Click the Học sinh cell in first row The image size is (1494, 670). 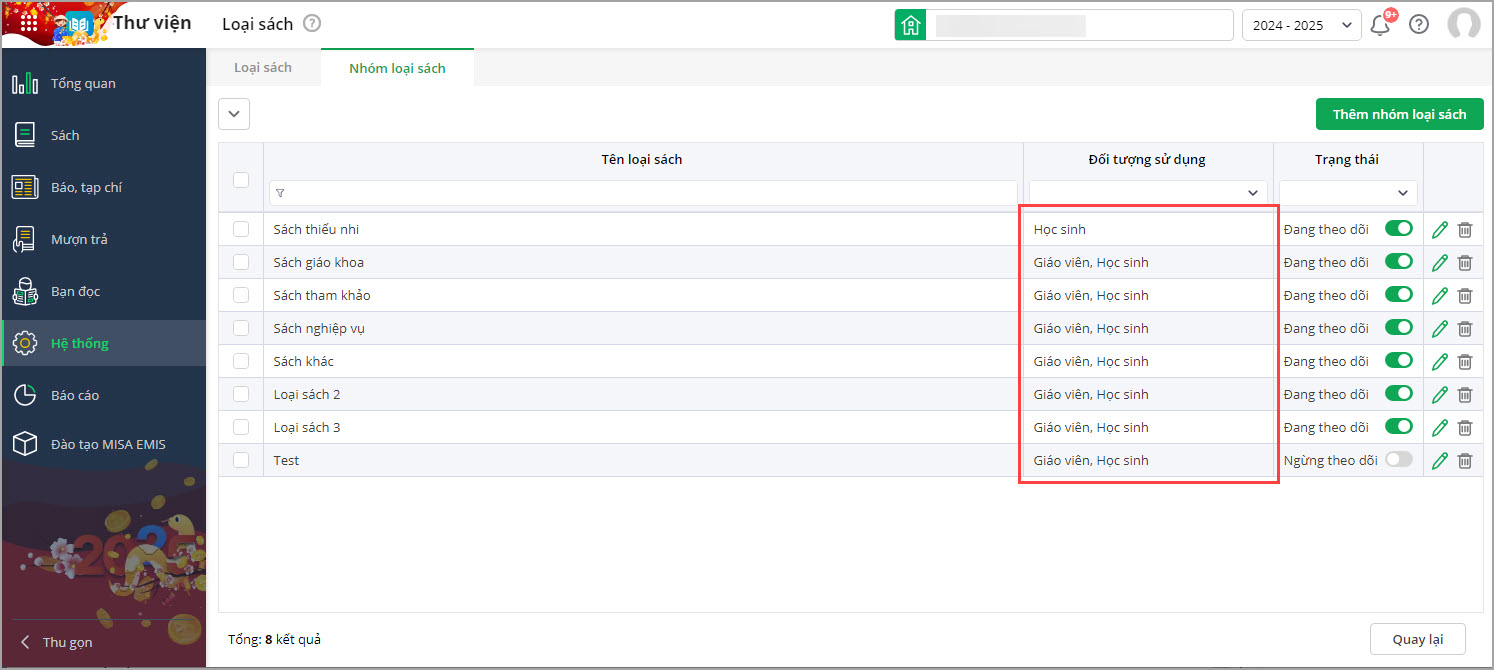[x=1148, y=229]
